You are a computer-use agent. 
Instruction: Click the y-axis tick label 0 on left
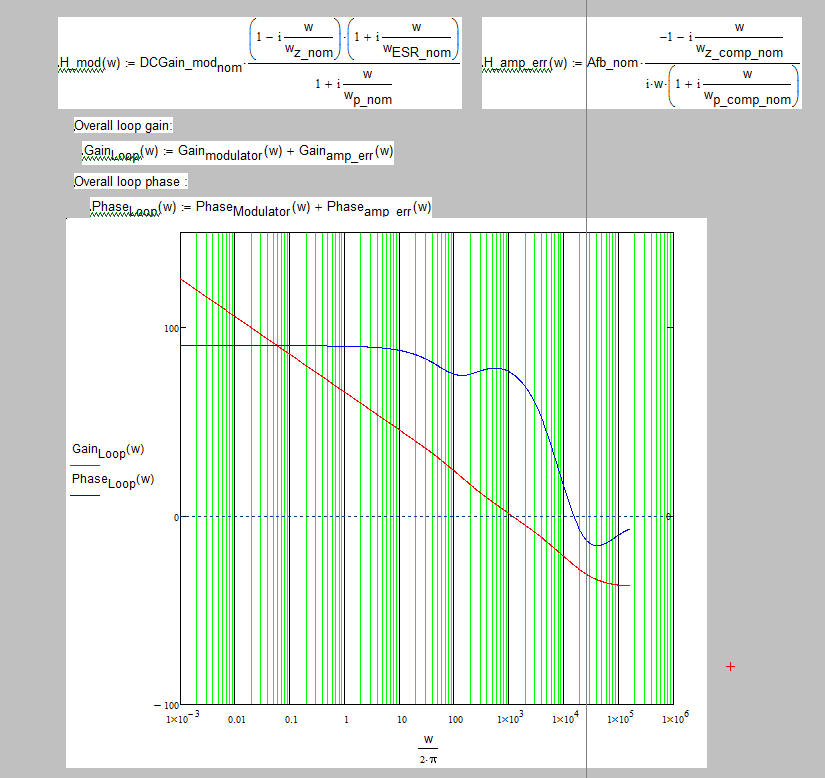coord(176,518)
